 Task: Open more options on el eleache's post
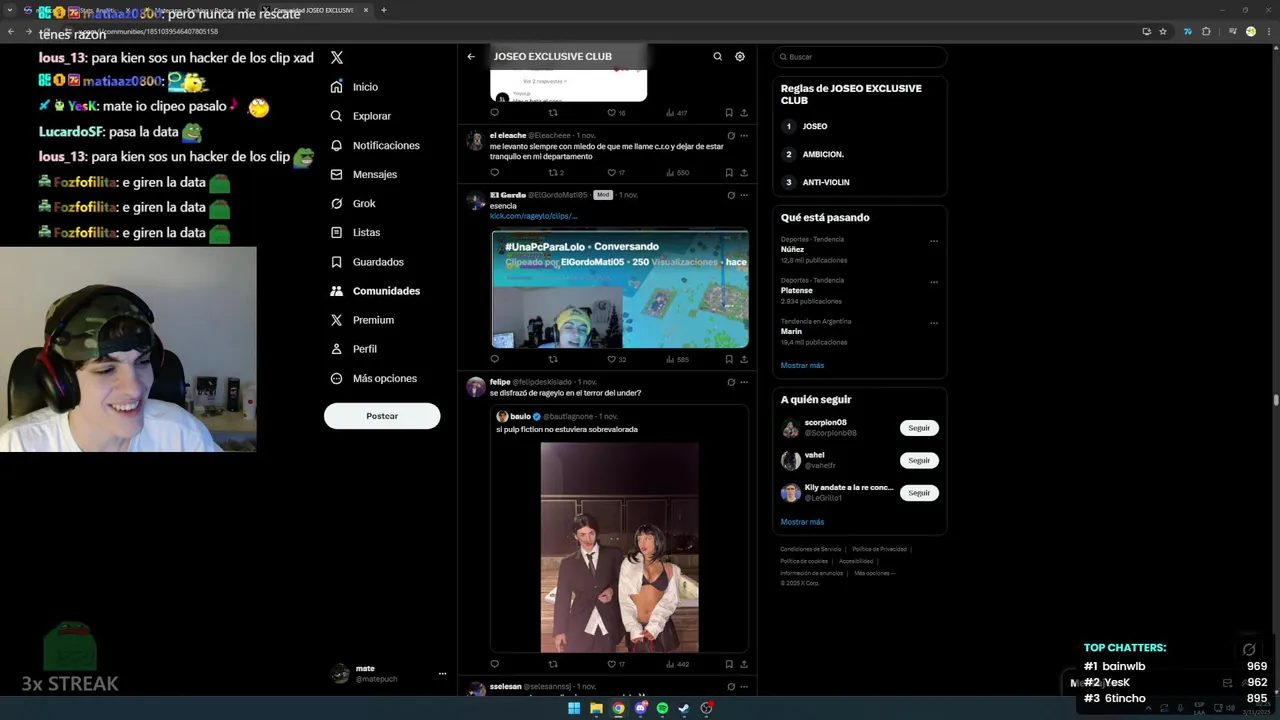[x=744, y=135]
